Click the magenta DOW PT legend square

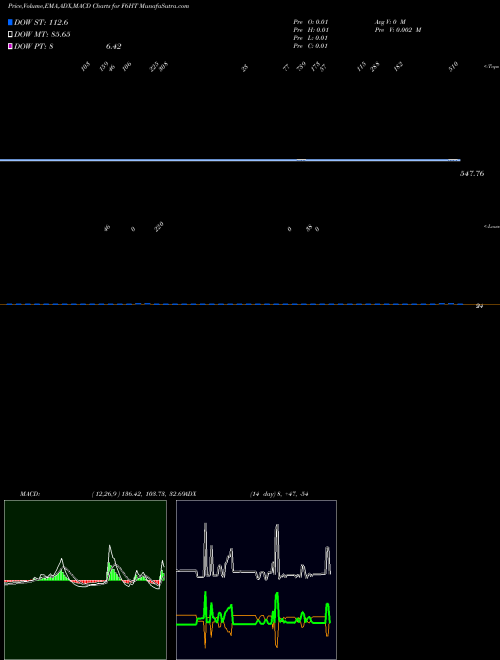[10, 46]
